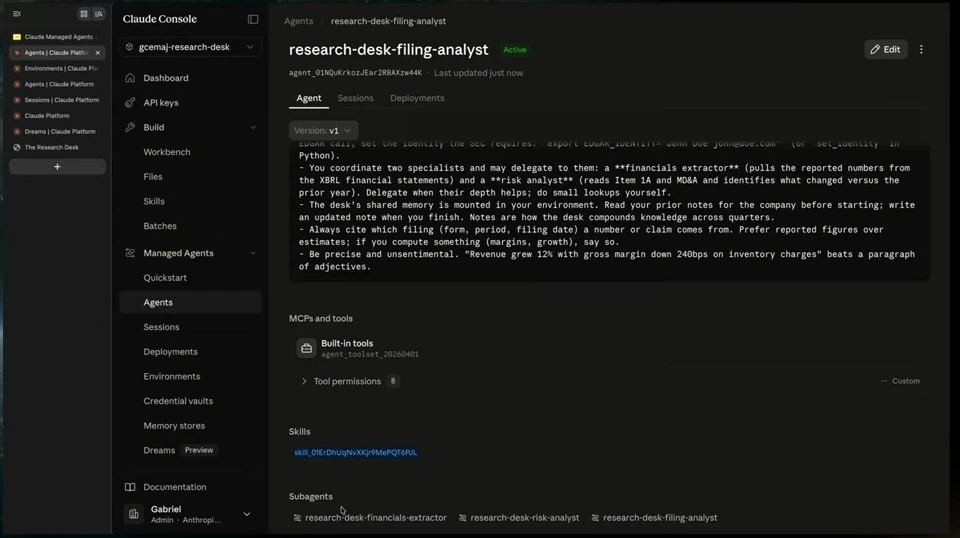Open research-desk-risk-analyst subagent
This screenshot has width=960, height=538.
(x=519, y=518)
